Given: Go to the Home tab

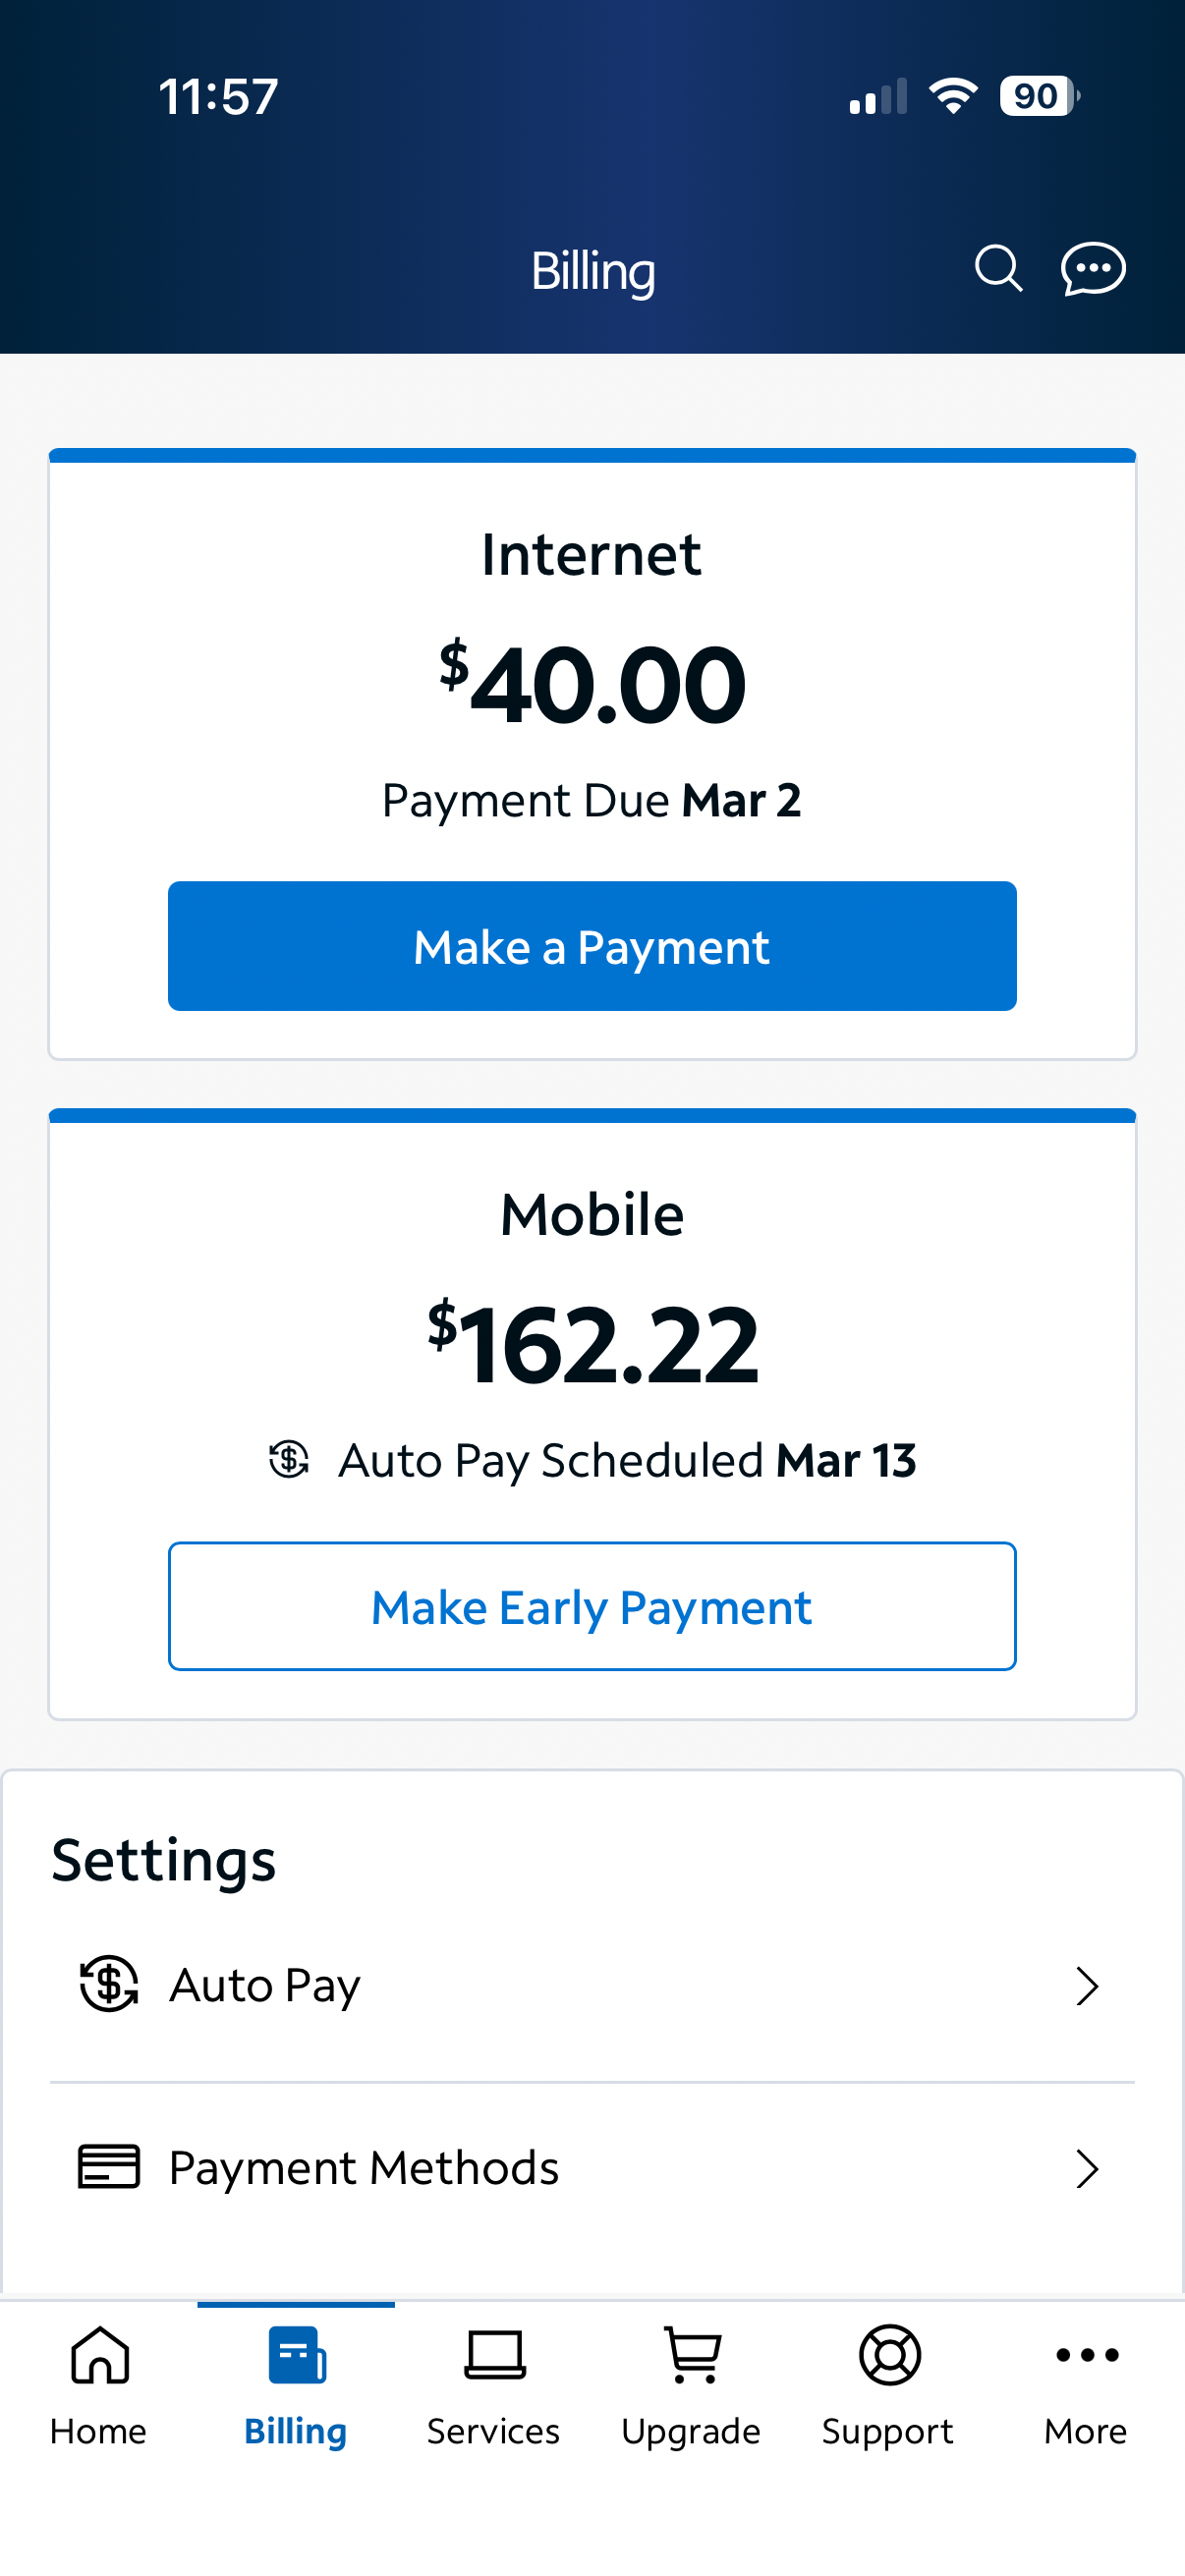Looking at the screenshot, I should (x=99, y=2385).
